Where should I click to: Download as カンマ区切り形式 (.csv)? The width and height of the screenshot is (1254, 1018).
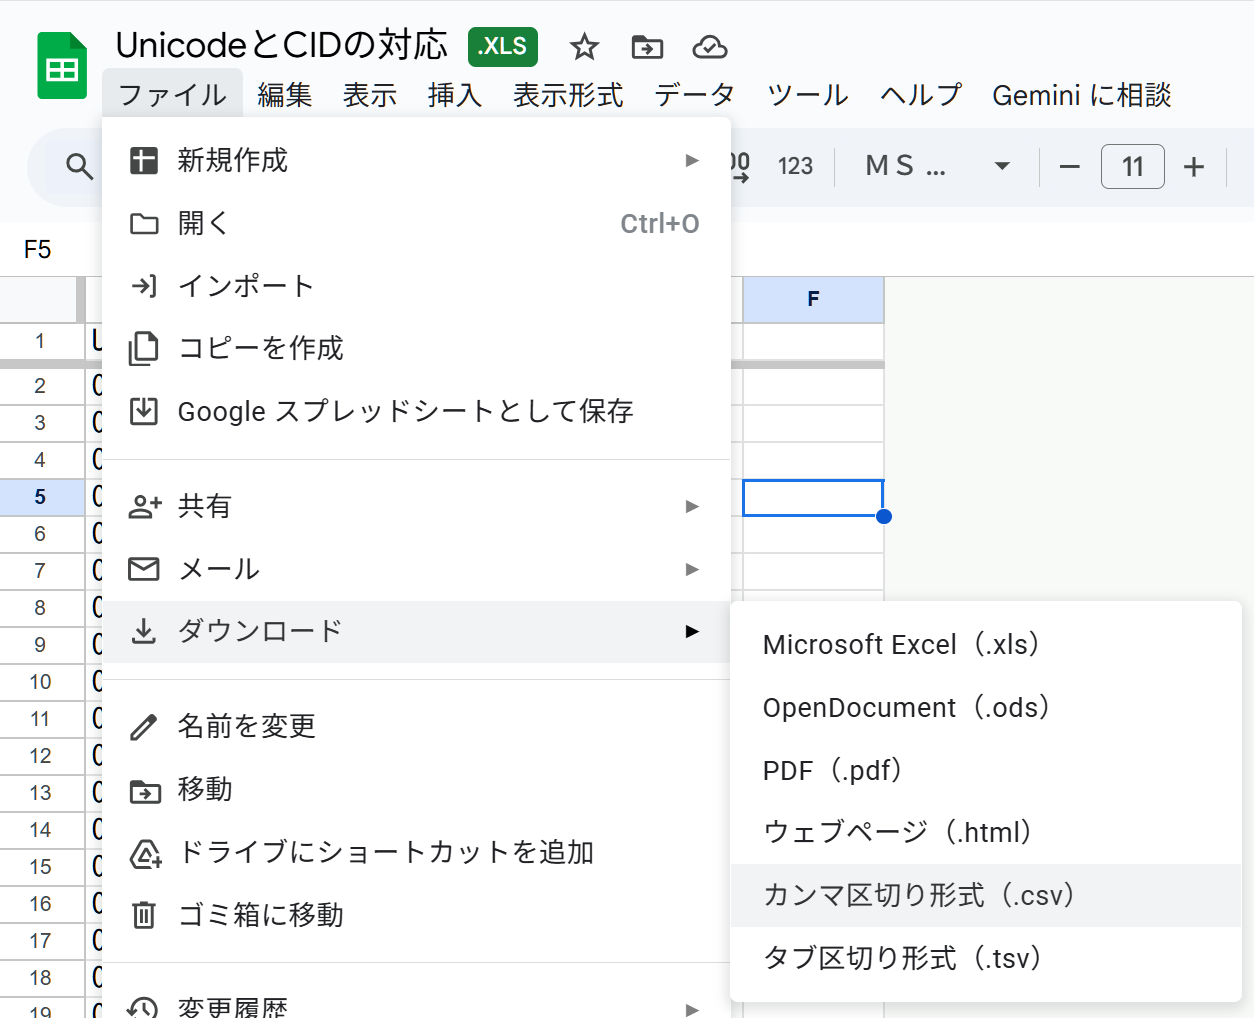(x=918, y=895)
